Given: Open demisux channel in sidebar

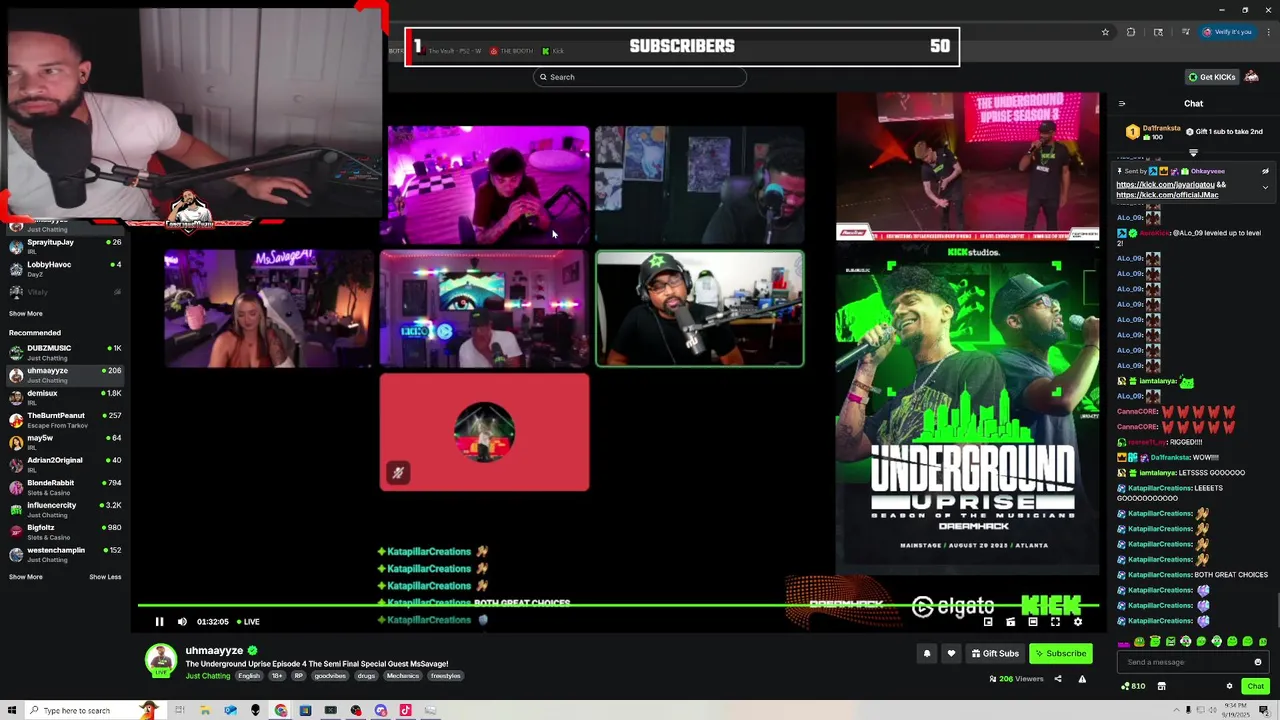Looking at the screenshot, I should (x=65, y=398).
